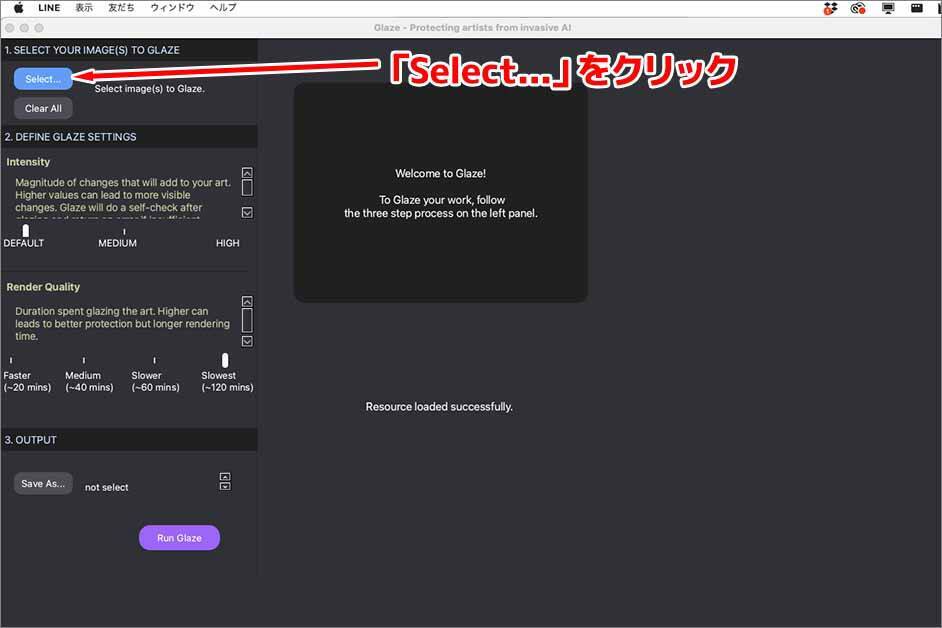
Task: Open the LINE menu
Action: pos(49,8)
